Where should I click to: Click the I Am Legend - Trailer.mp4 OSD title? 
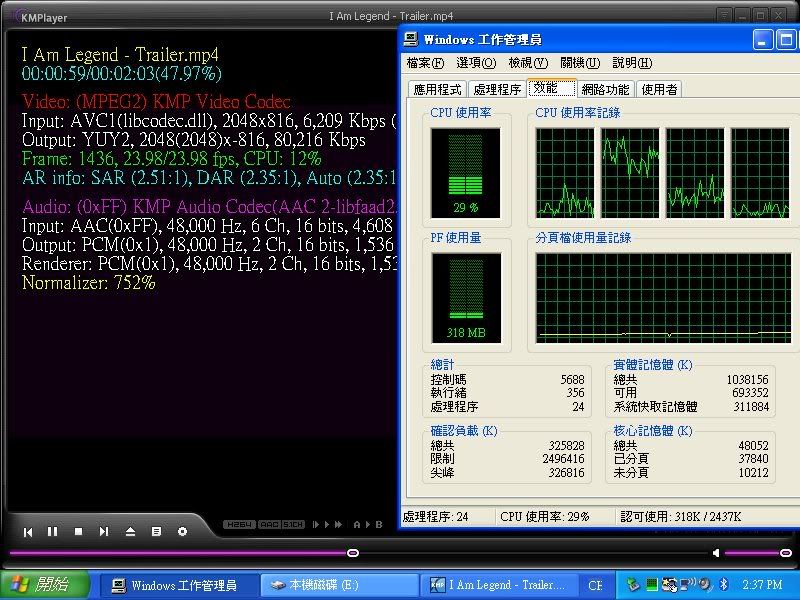click(x=120, y=54)
